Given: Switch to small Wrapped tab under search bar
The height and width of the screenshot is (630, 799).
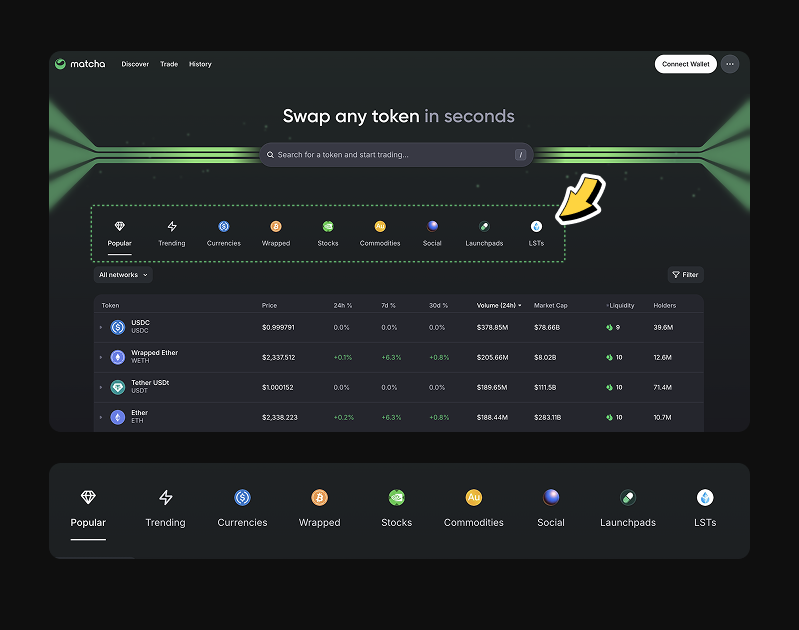Looking at the screenshot, I should (276, 234).
